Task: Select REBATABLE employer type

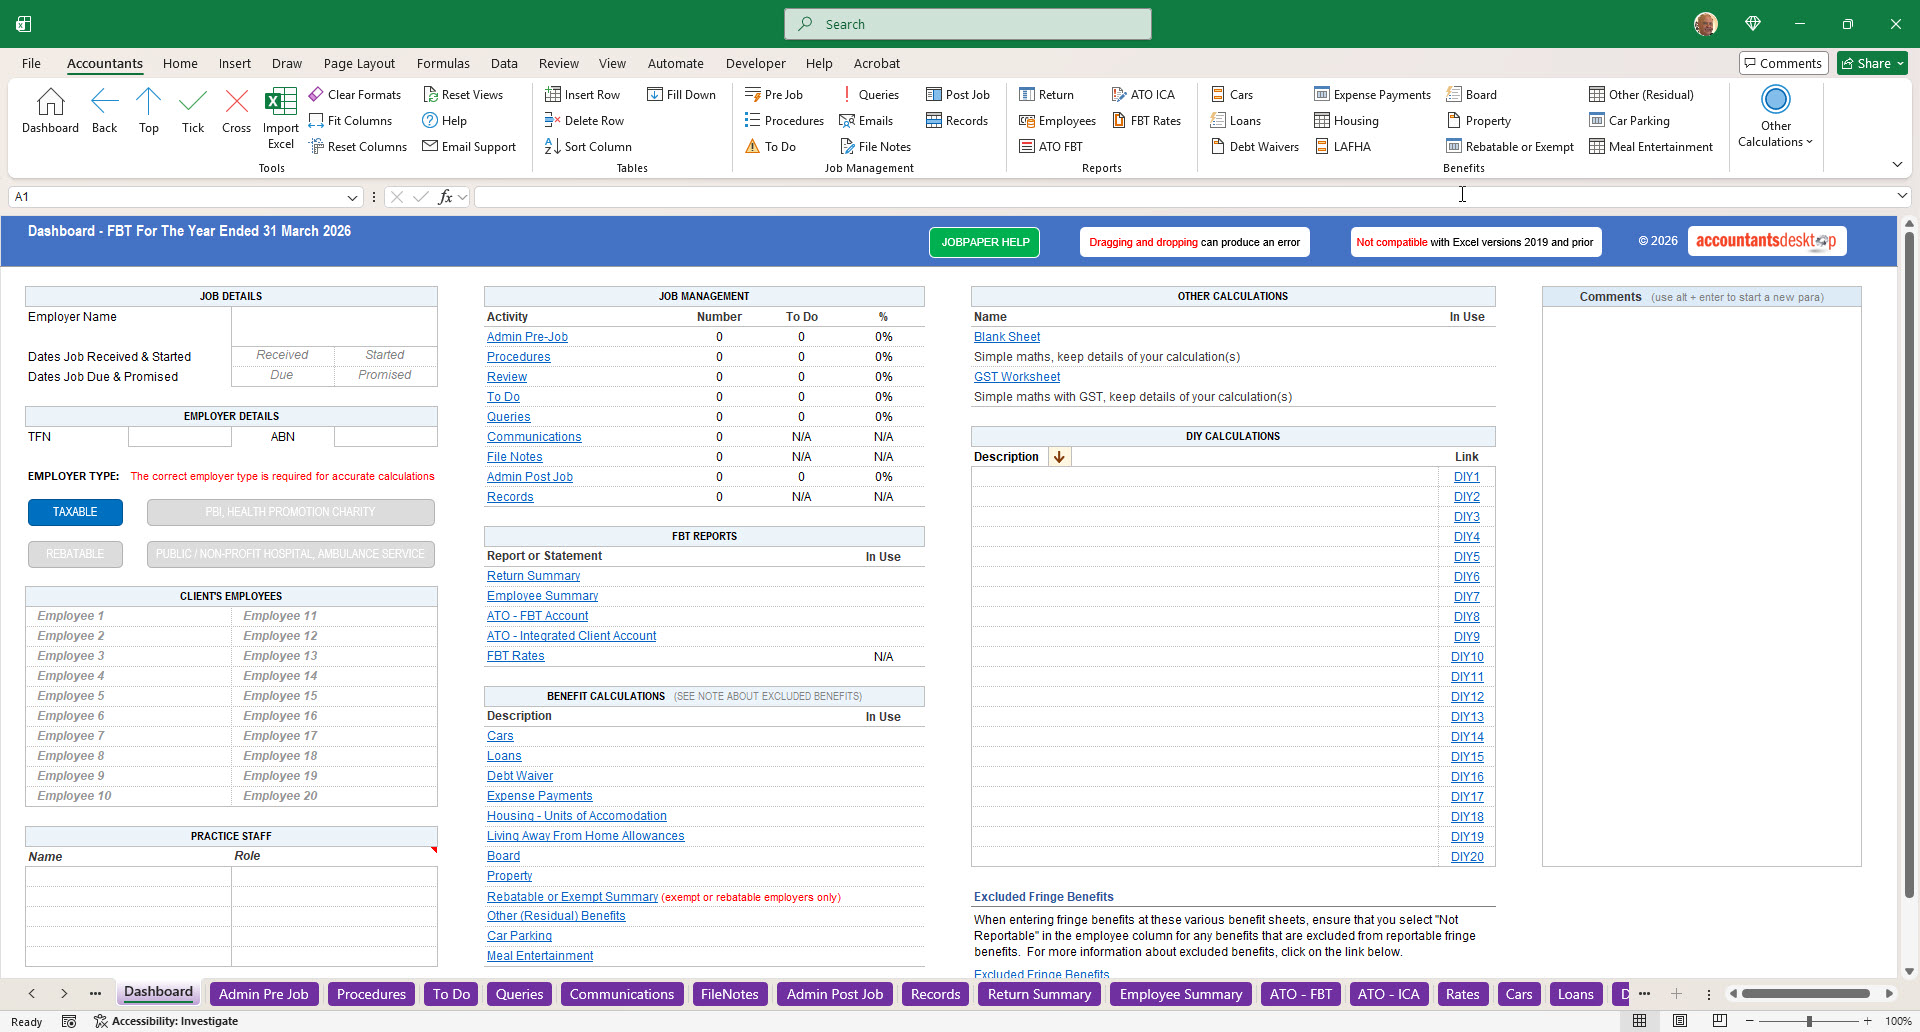Action: click(75, 554)
